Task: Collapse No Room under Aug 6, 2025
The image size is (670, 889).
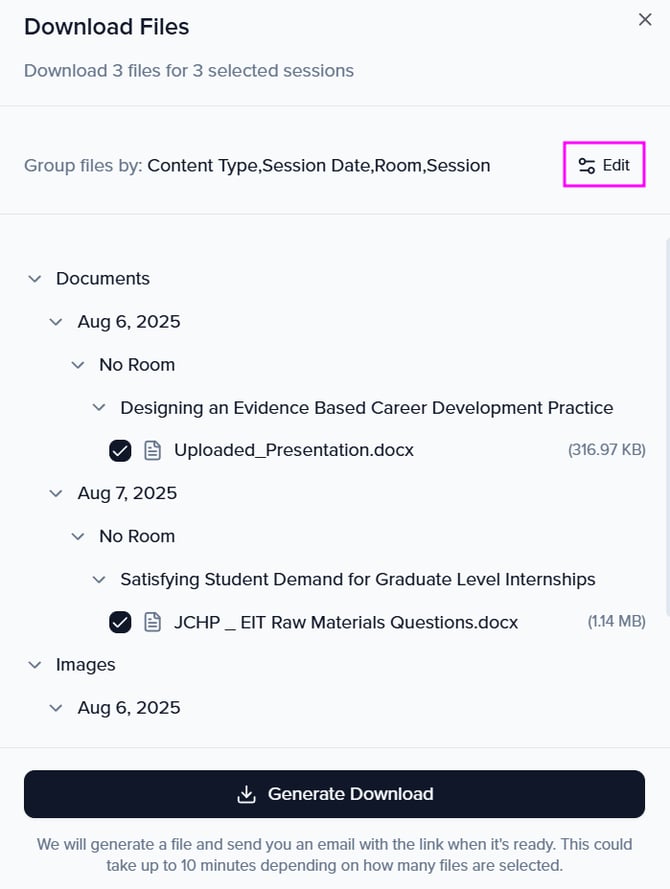Action: tap(78, 365)
